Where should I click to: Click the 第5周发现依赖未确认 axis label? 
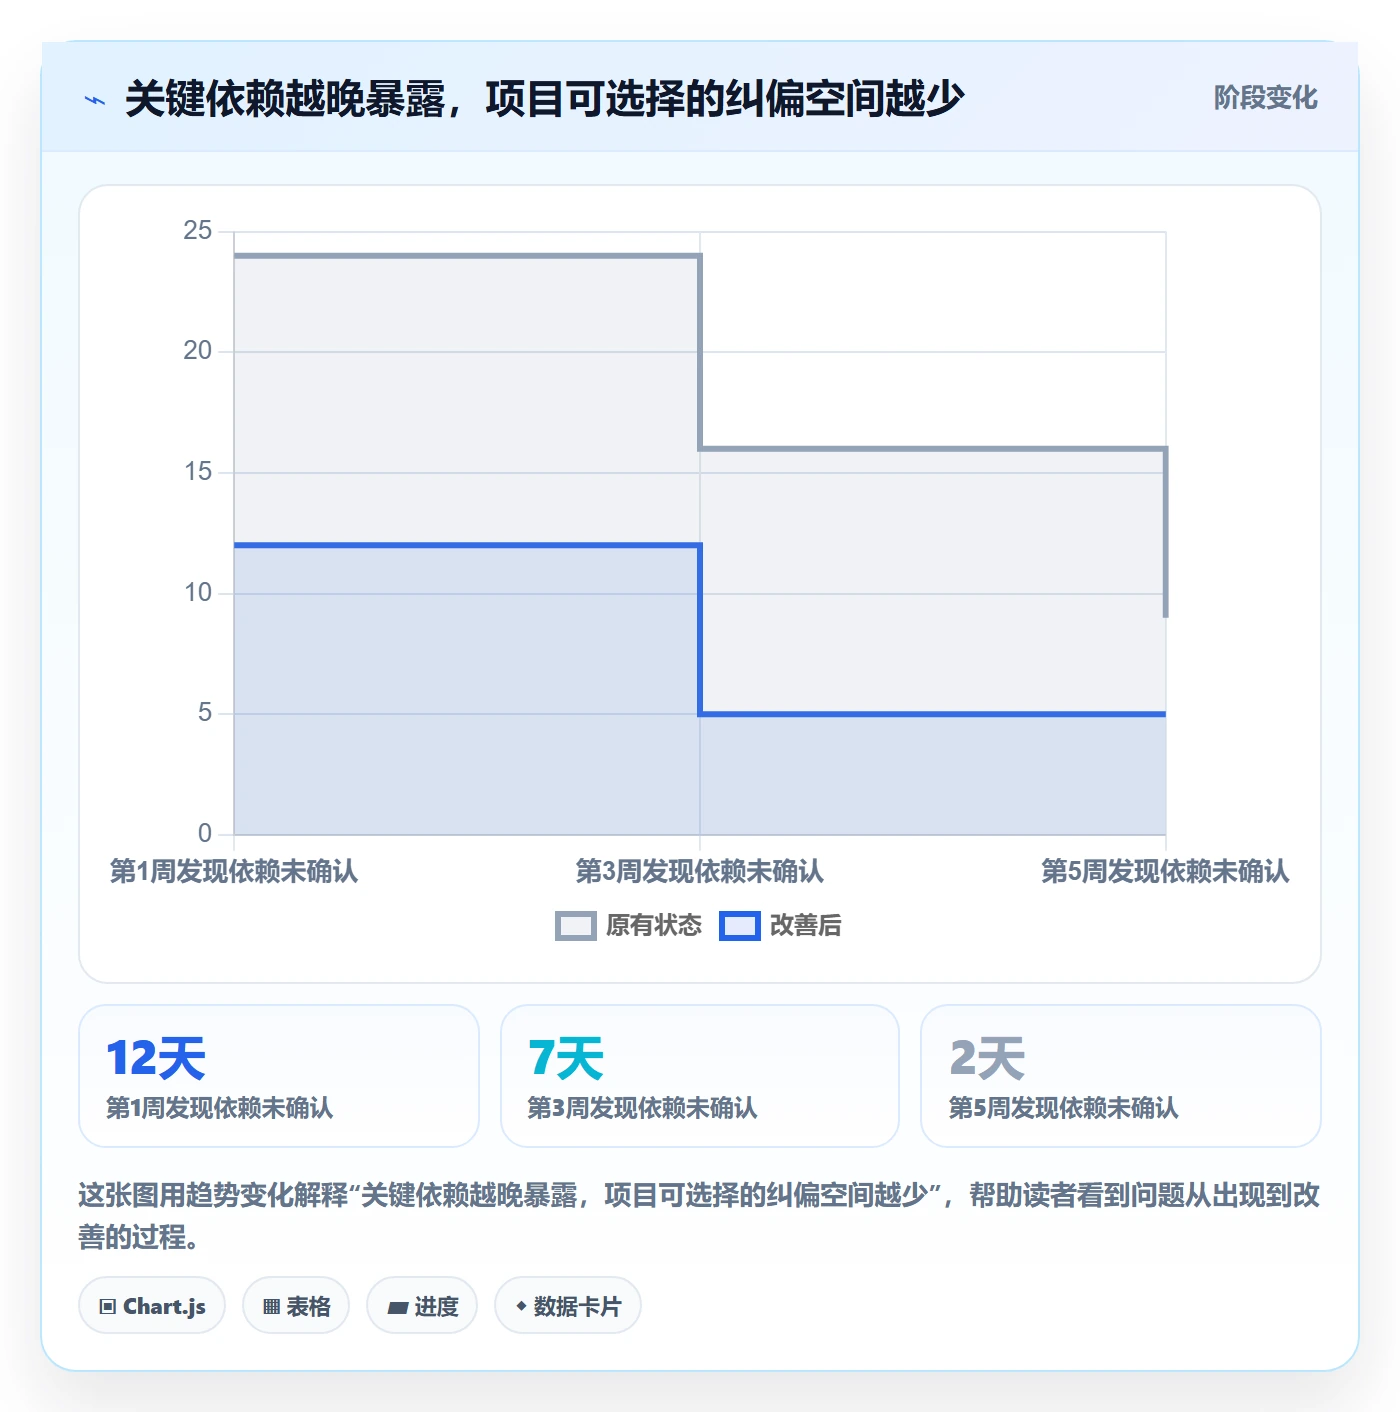1166,871
